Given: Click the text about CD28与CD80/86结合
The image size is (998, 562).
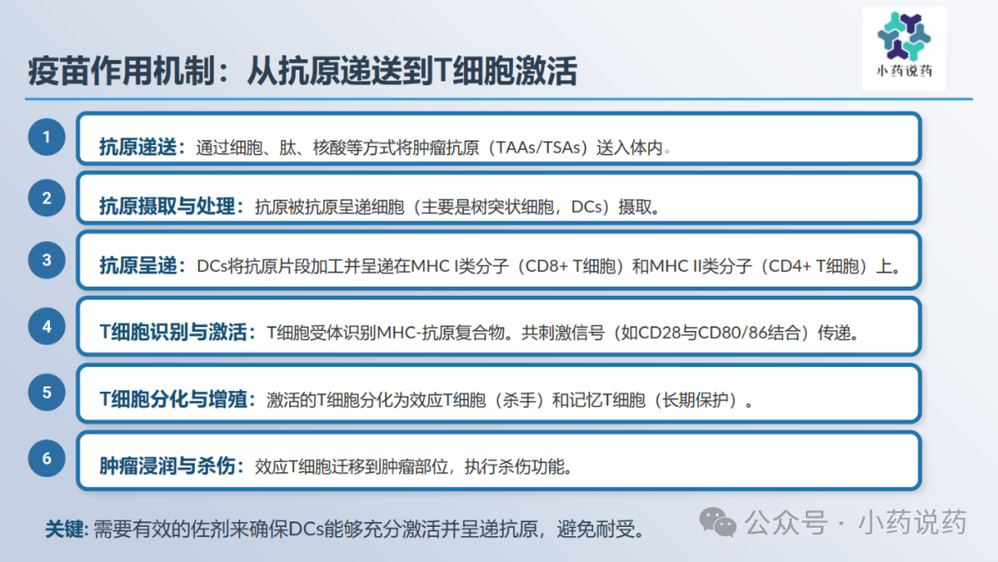Looking at the screenshot, I should point(563,332).
